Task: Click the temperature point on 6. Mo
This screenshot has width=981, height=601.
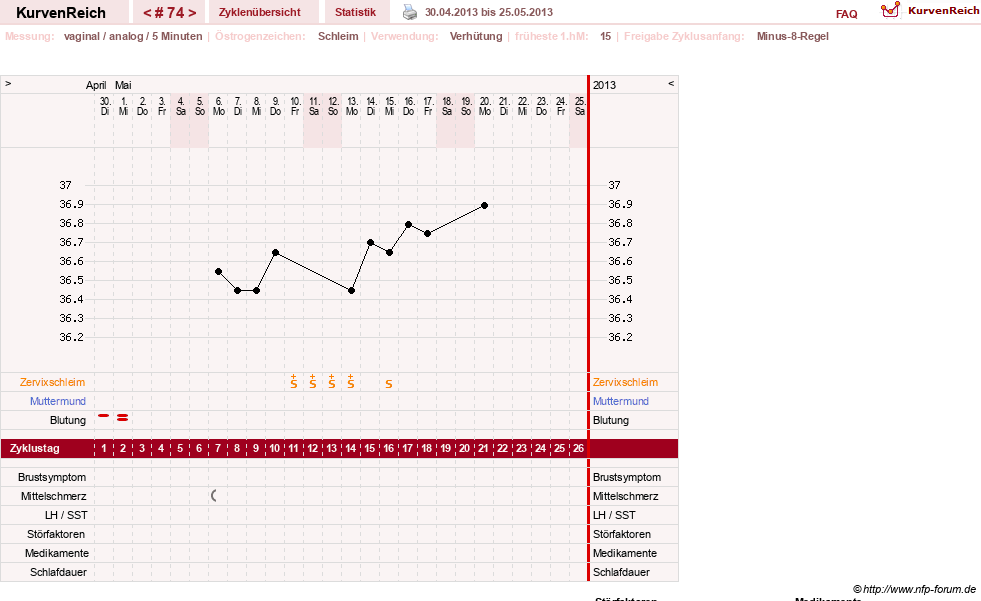Action: [x=218, y=271]
